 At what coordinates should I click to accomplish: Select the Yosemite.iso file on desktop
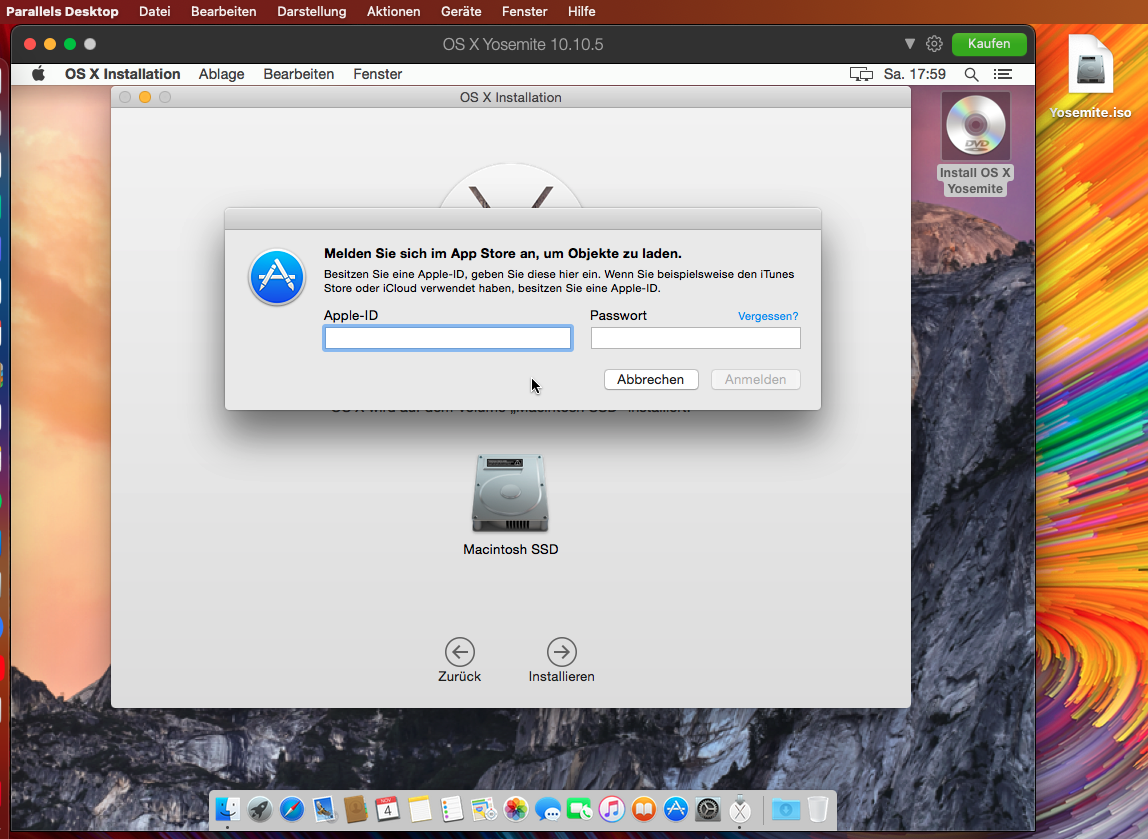[x=1090, y=64]
